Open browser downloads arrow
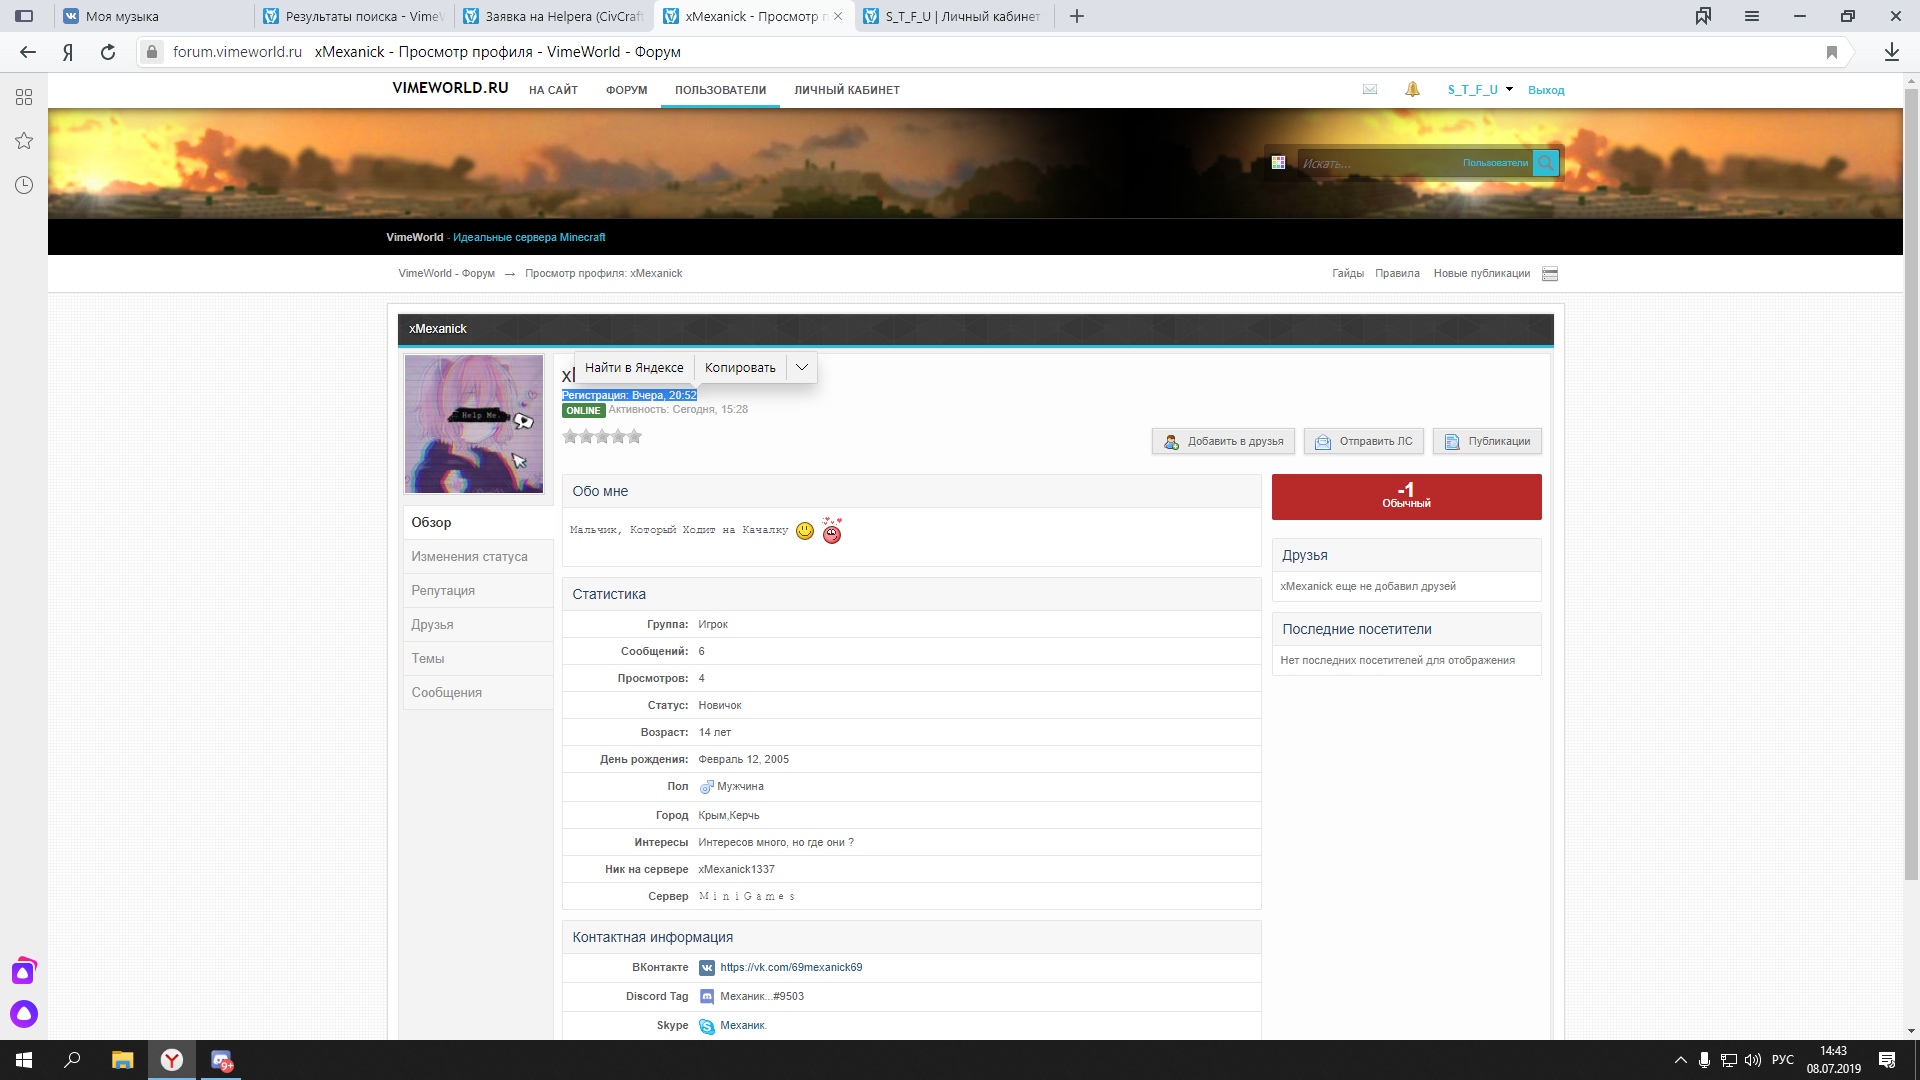1920x1080 pixels. [x=1891, y=52]
